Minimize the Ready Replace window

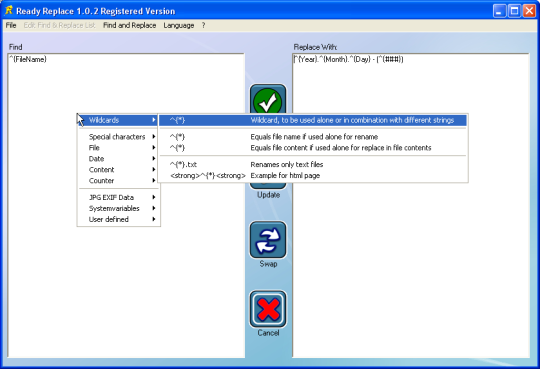499,11
